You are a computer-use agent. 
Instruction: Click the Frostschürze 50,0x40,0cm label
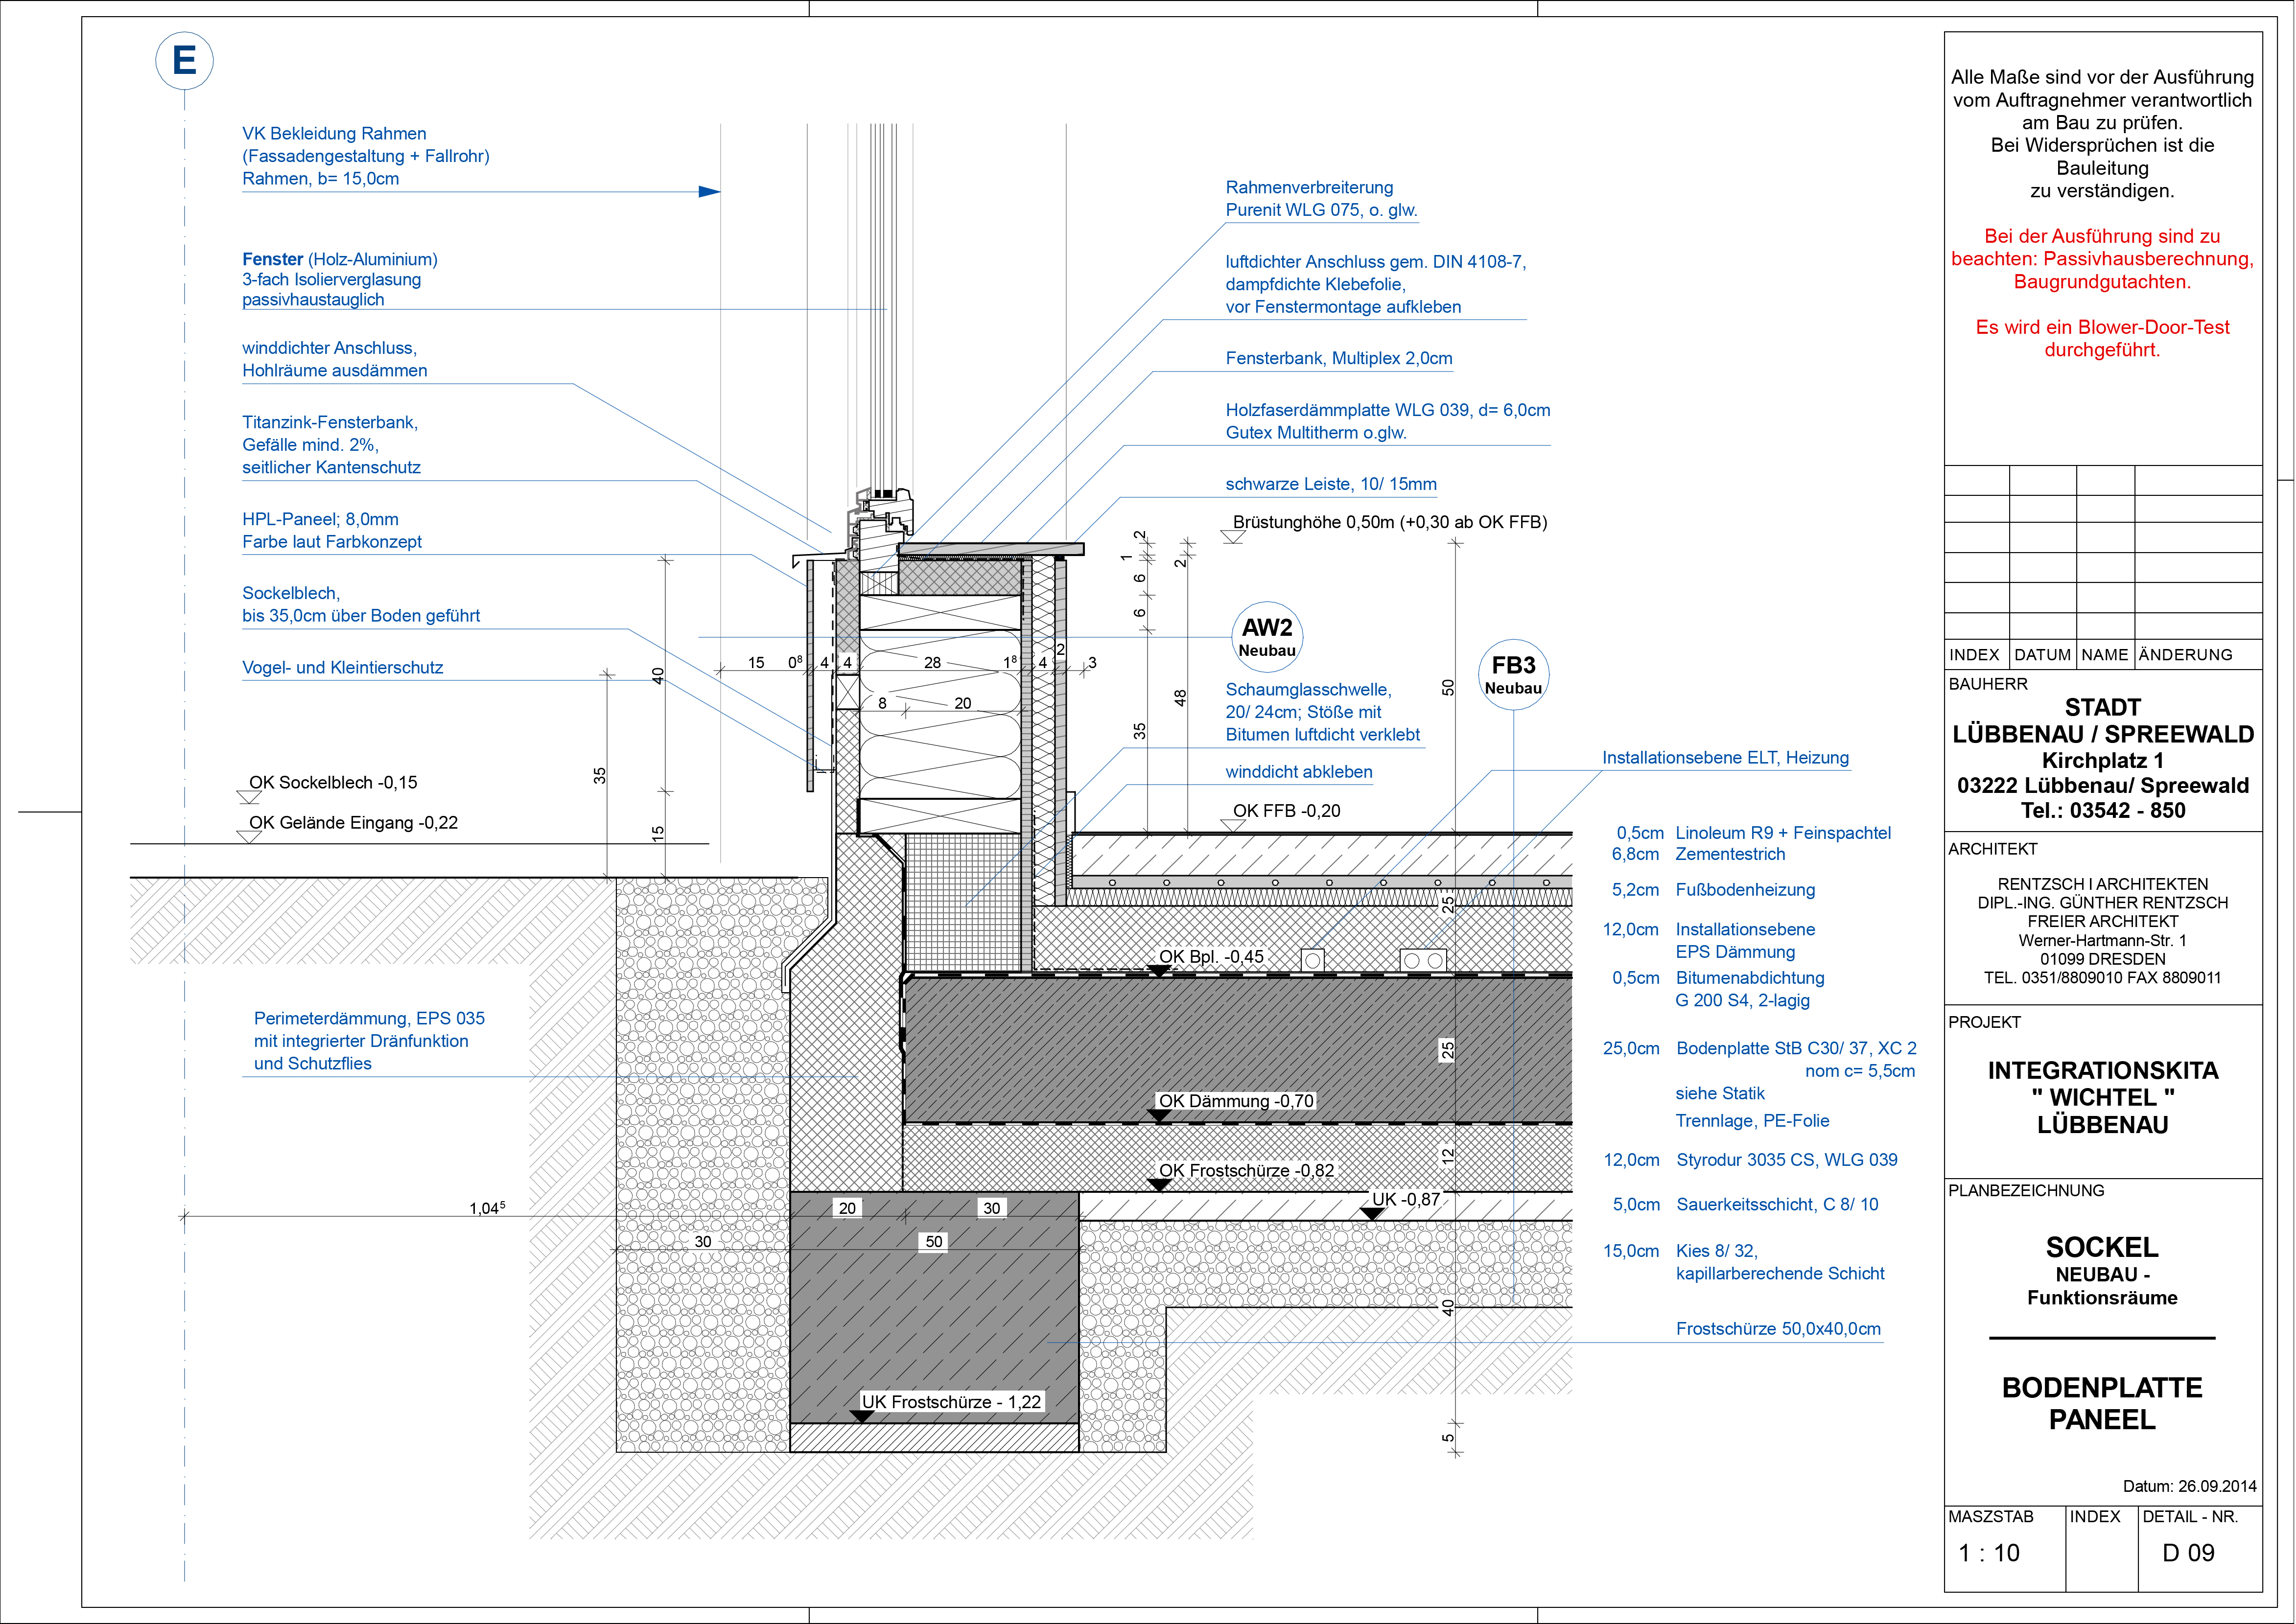pos(1778,1329)
